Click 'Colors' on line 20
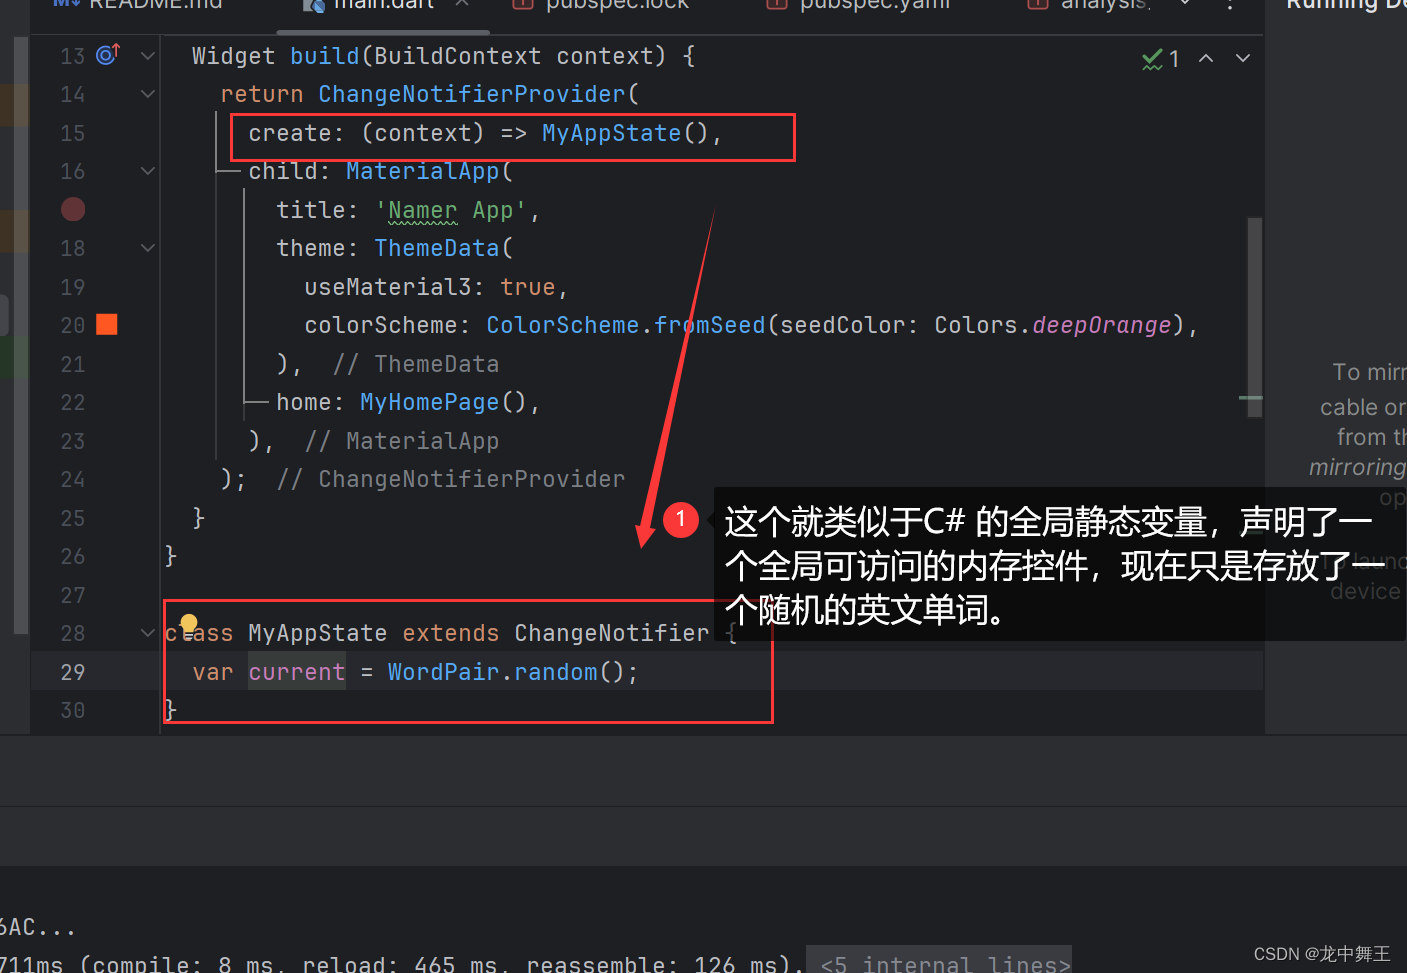The image size is (1407, 973). [975, 325]
